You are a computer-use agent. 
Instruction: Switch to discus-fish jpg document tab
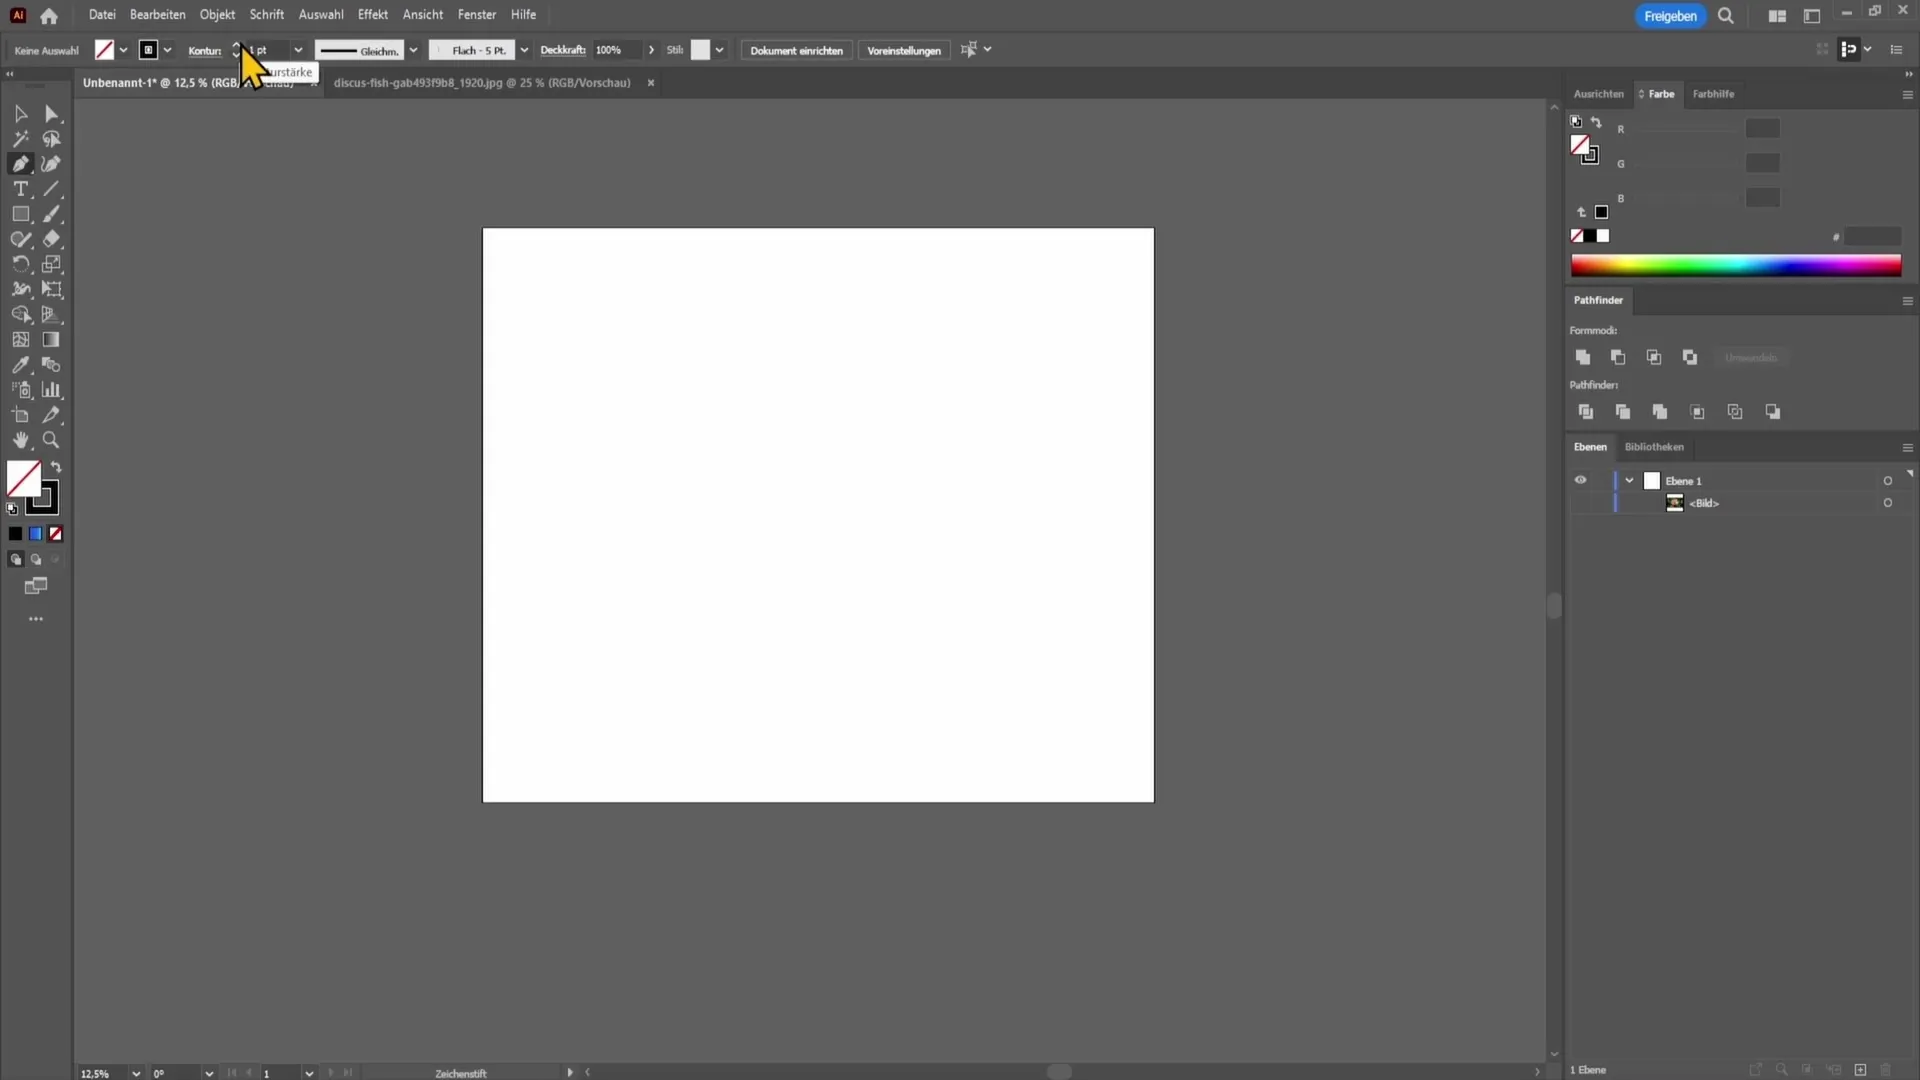point(482,83)
